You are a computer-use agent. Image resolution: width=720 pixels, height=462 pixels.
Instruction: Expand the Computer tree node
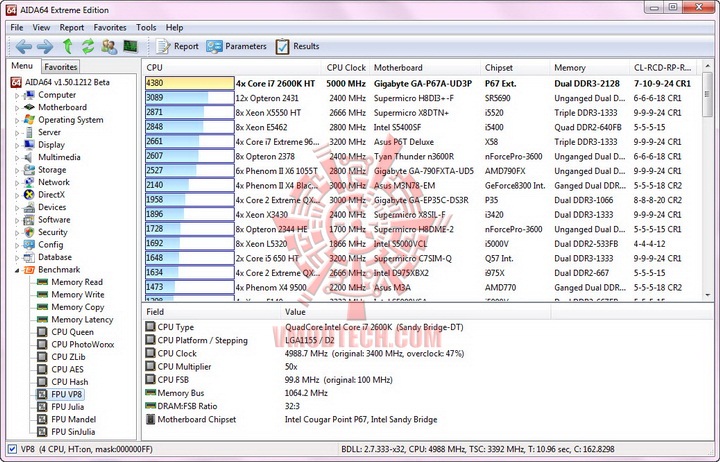(x=17, y=96)
